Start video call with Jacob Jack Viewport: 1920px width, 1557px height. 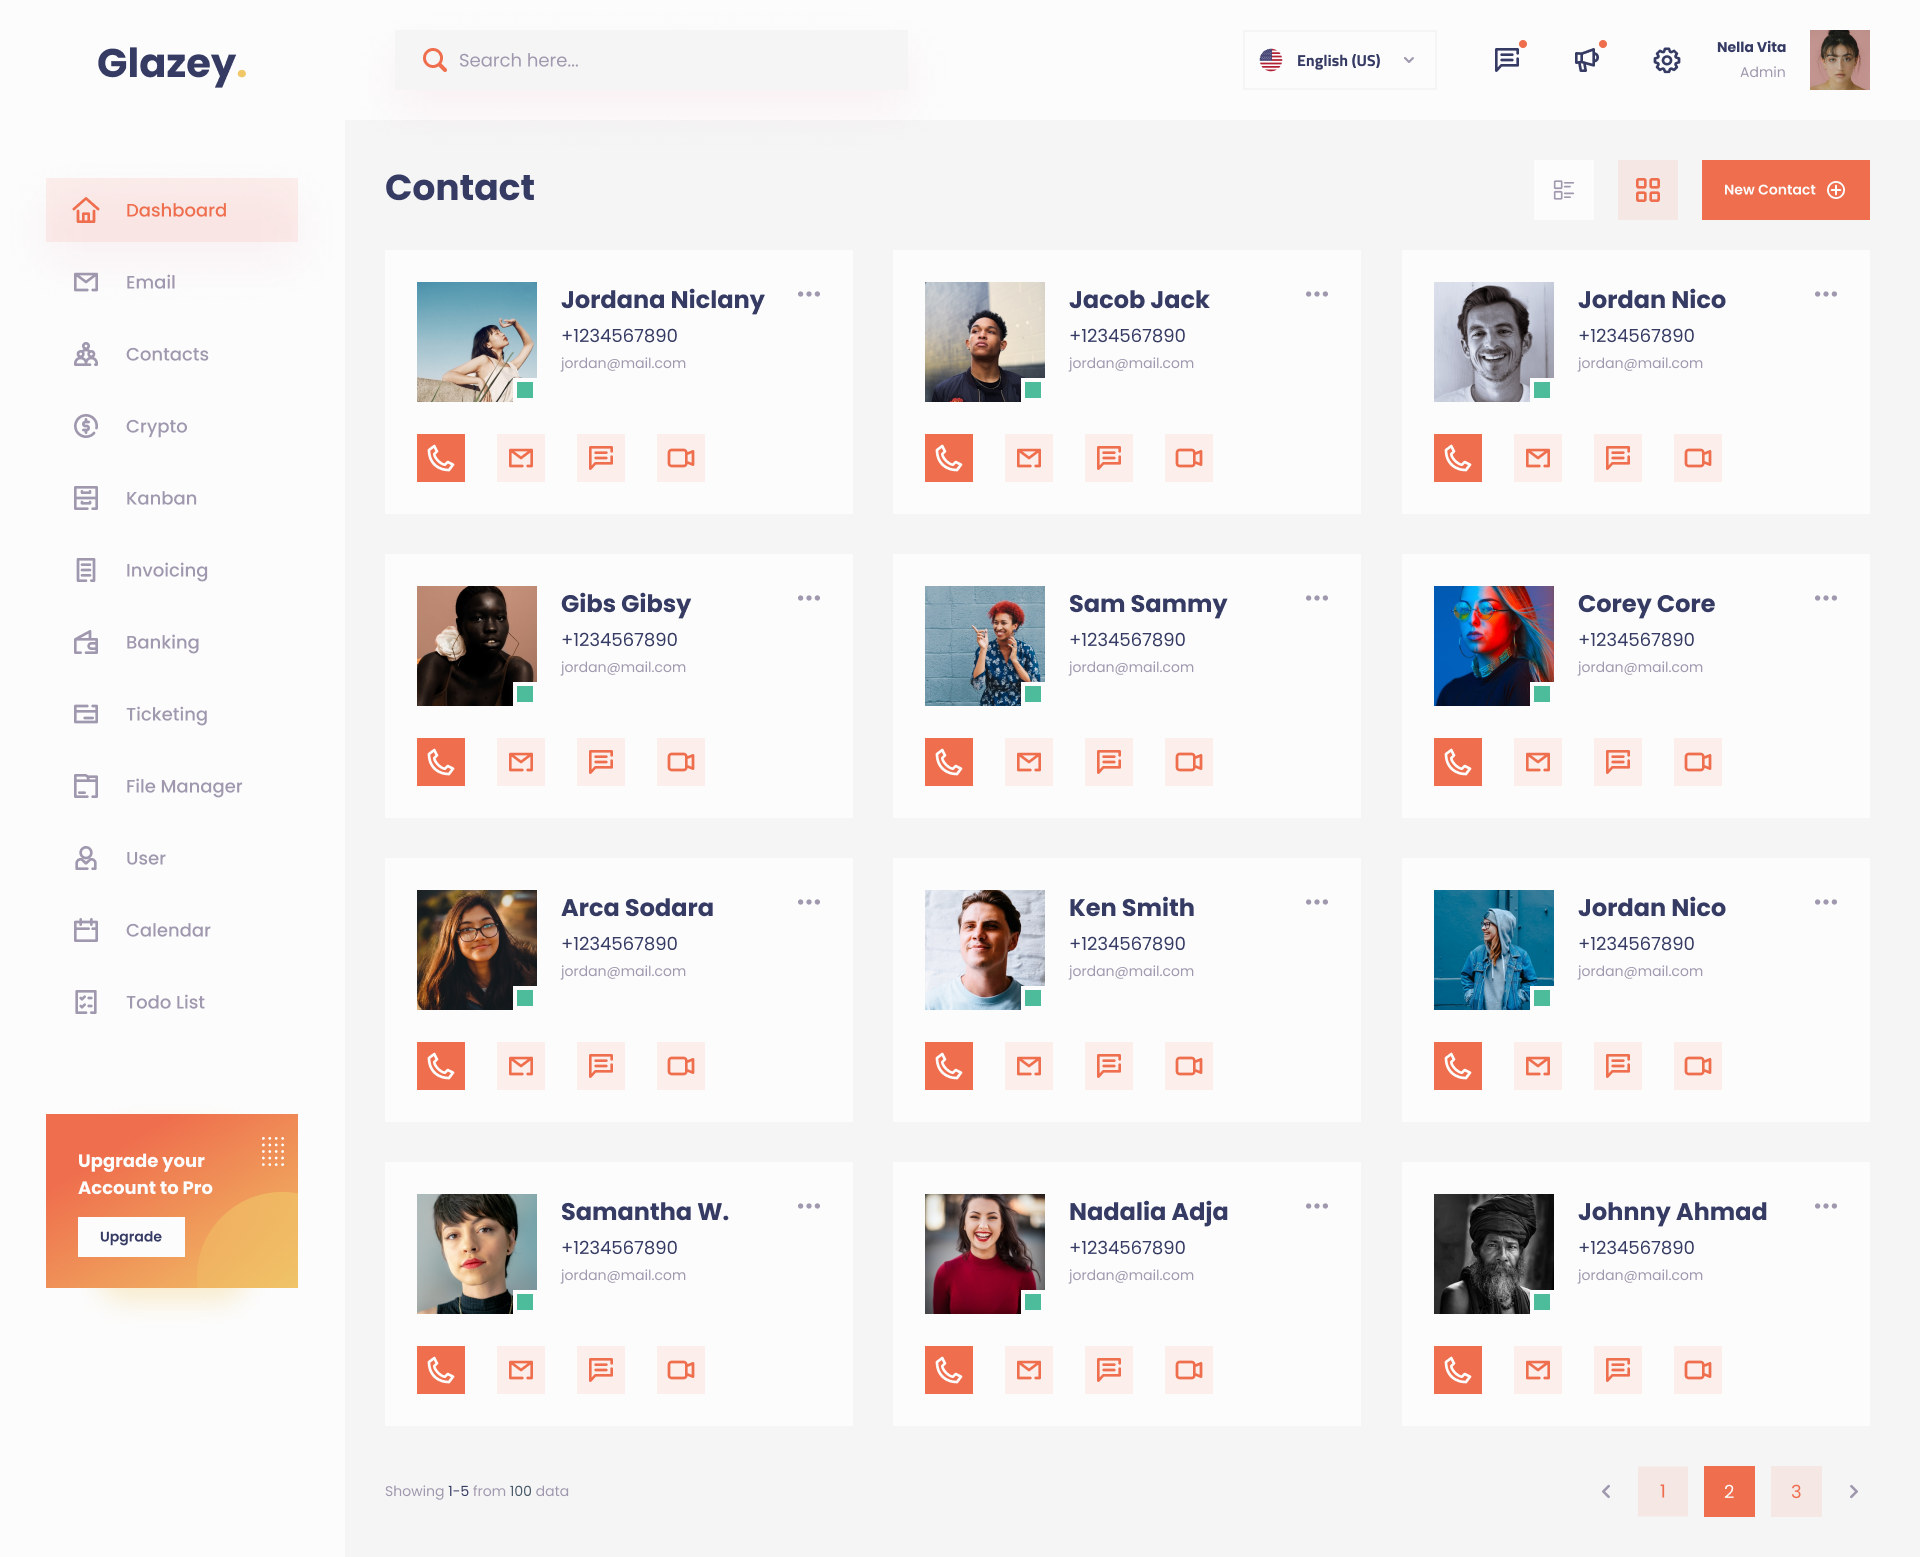pyautogui.click(x=1189, y=458)
